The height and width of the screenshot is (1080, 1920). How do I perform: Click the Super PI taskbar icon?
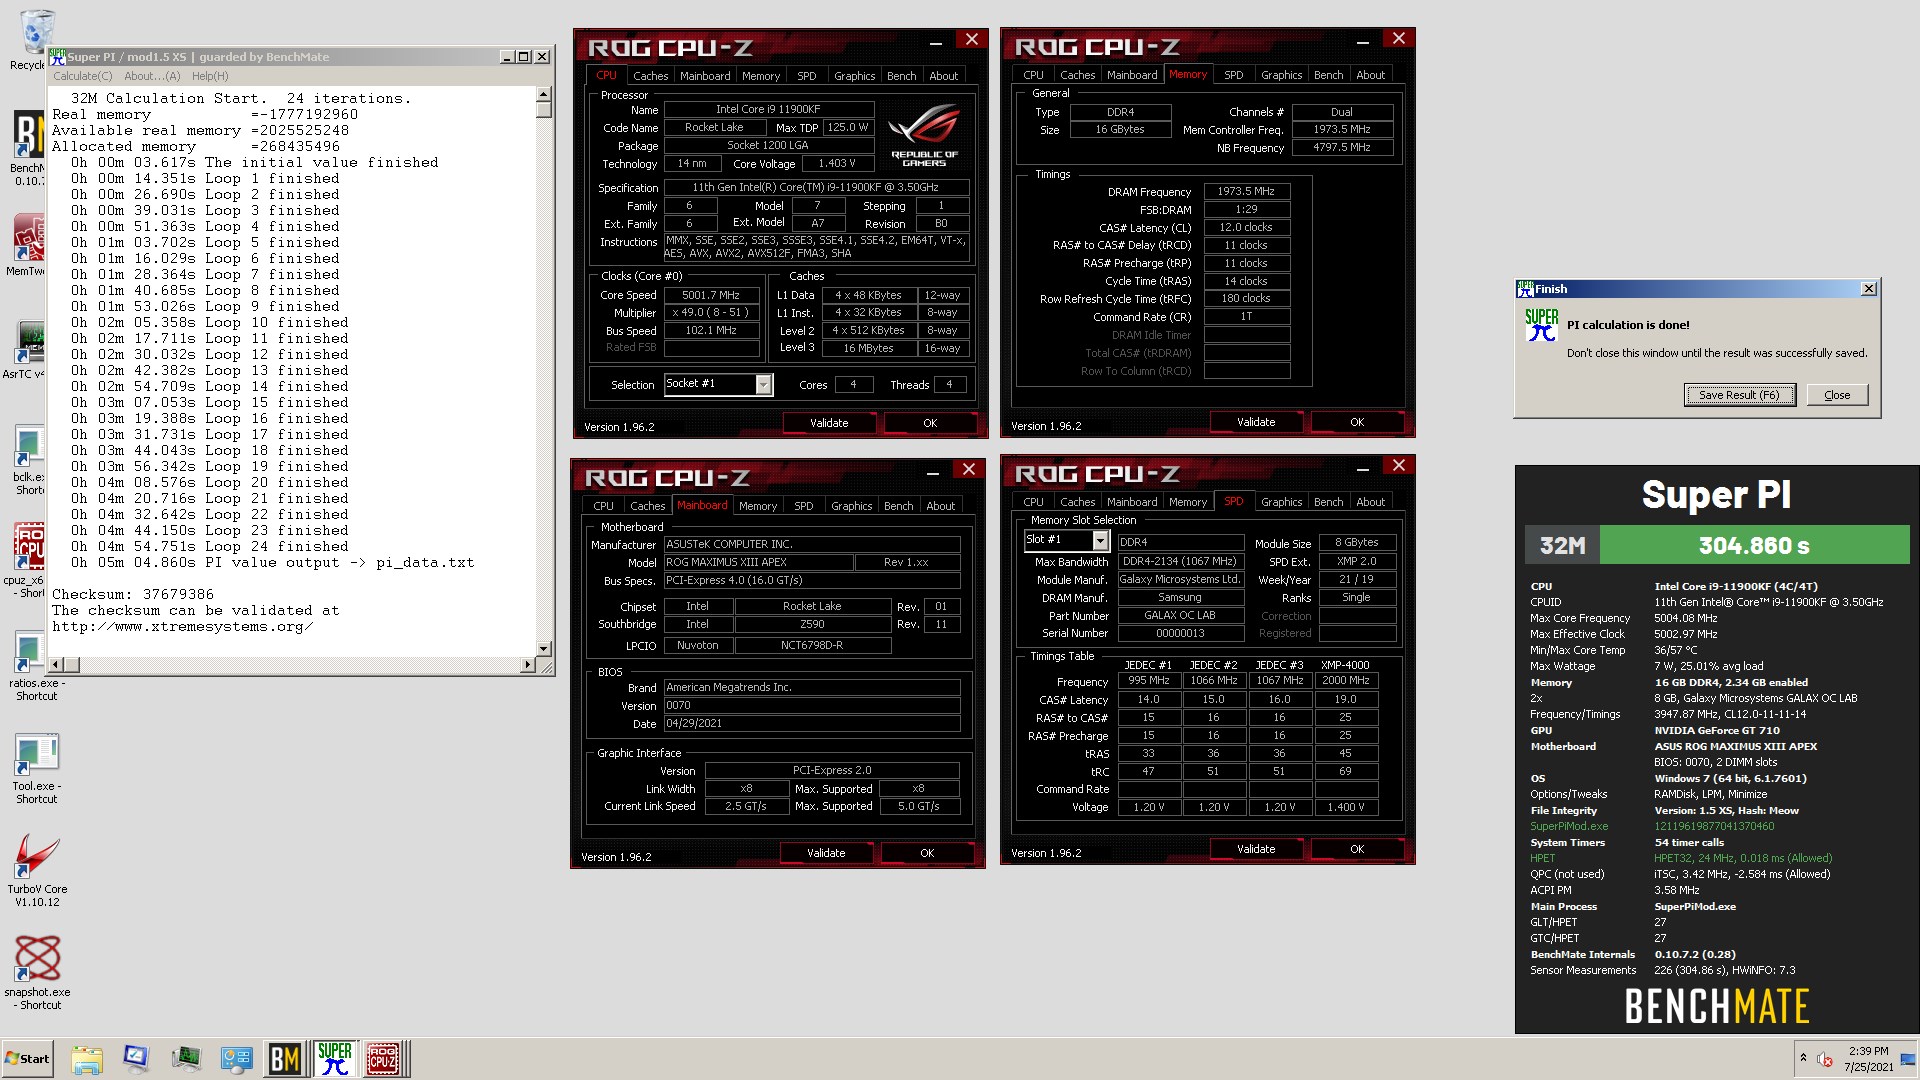point(335,1058)
